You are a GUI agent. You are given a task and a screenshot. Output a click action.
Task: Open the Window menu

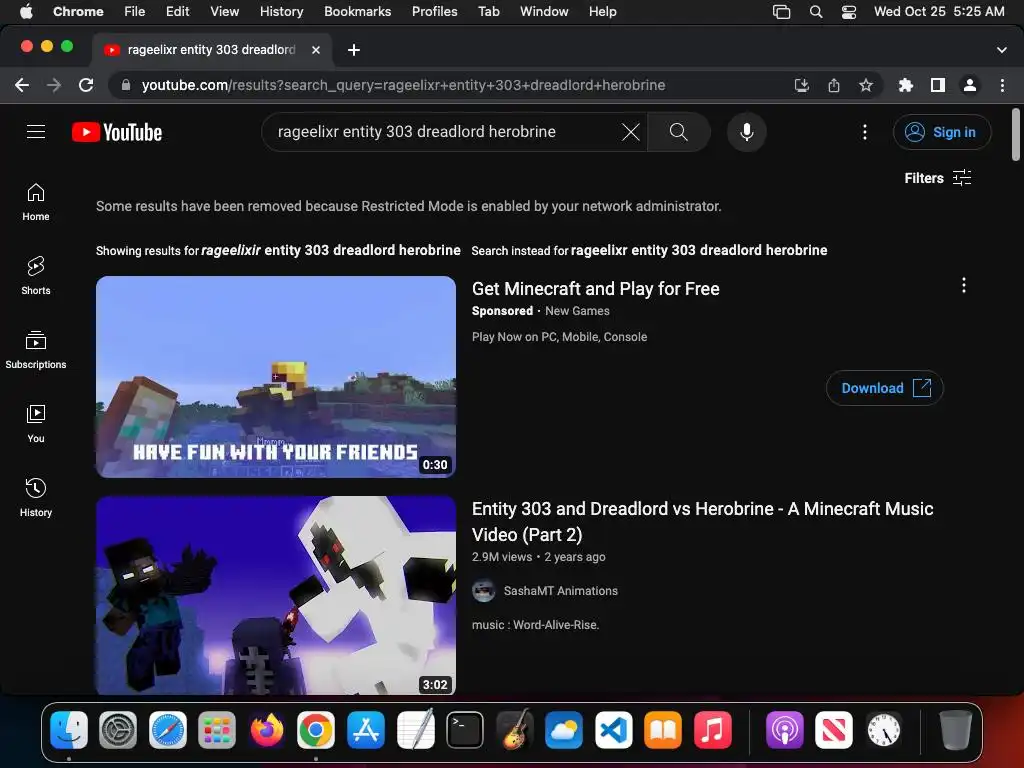[544, 12]
